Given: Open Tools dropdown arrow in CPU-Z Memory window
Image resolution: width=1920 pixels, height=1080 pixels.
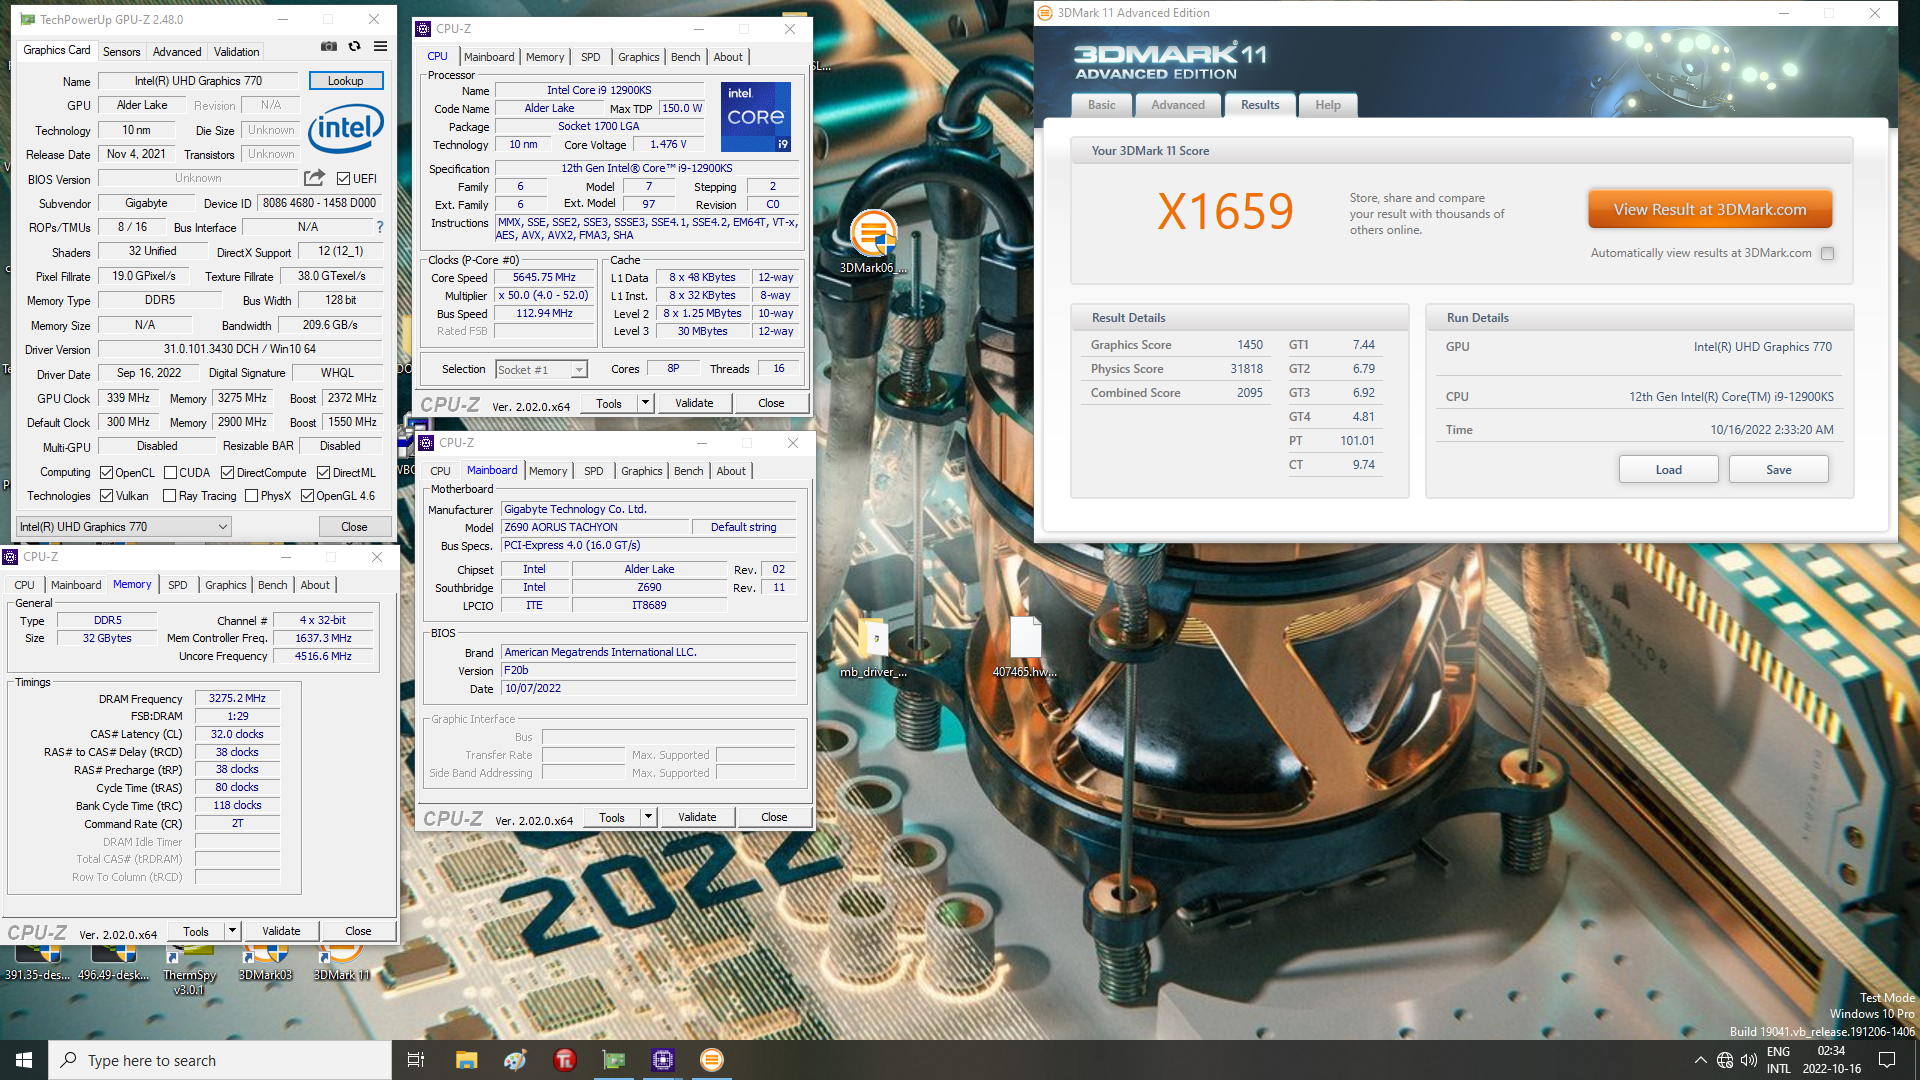Looking at the screenshot, I should coord(232,931).
